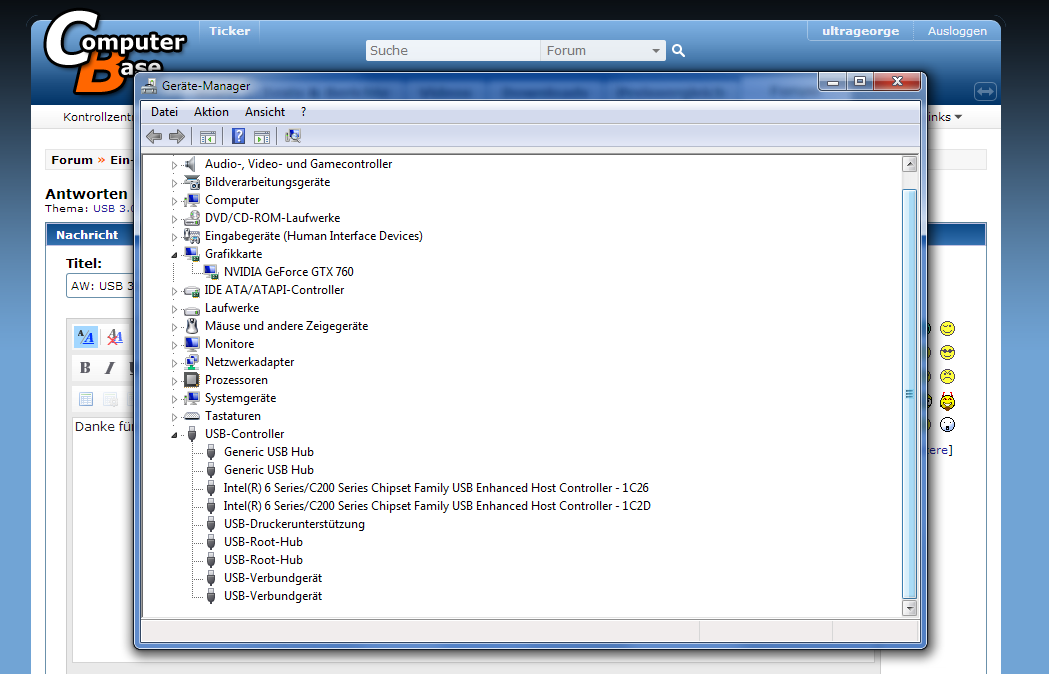Expand the Computer node arrow

pyautogui.click(x=175, y=201)
